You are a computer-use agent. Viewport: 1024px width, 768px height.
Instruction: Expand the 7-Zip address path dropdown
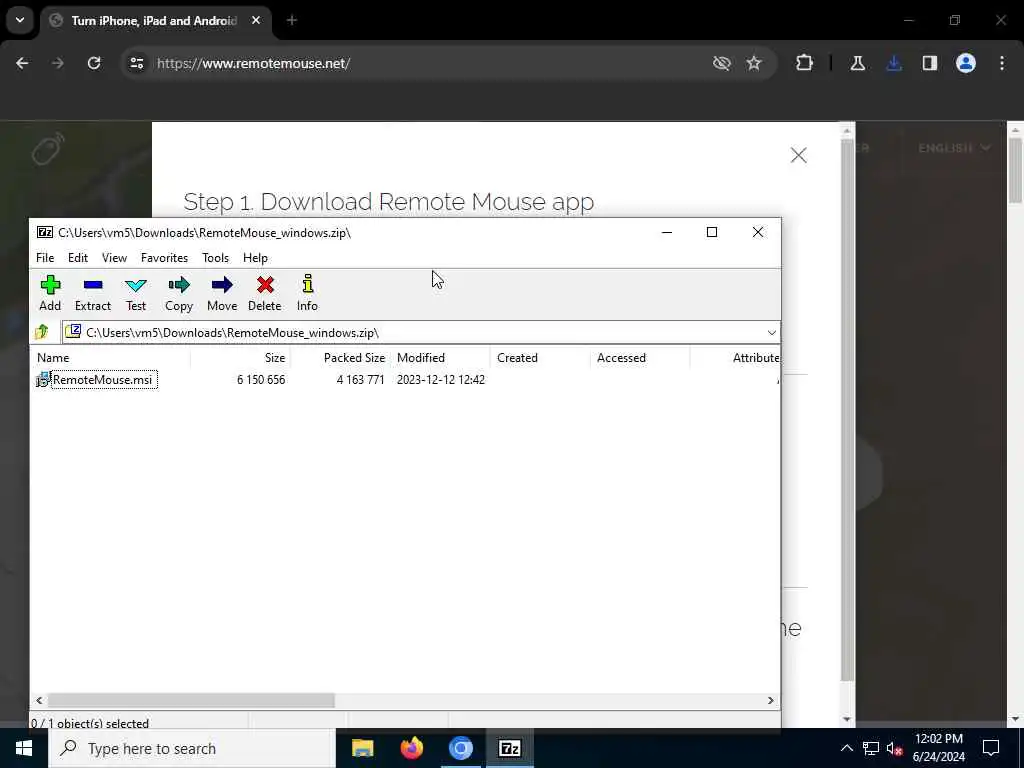tap(771, 332)
